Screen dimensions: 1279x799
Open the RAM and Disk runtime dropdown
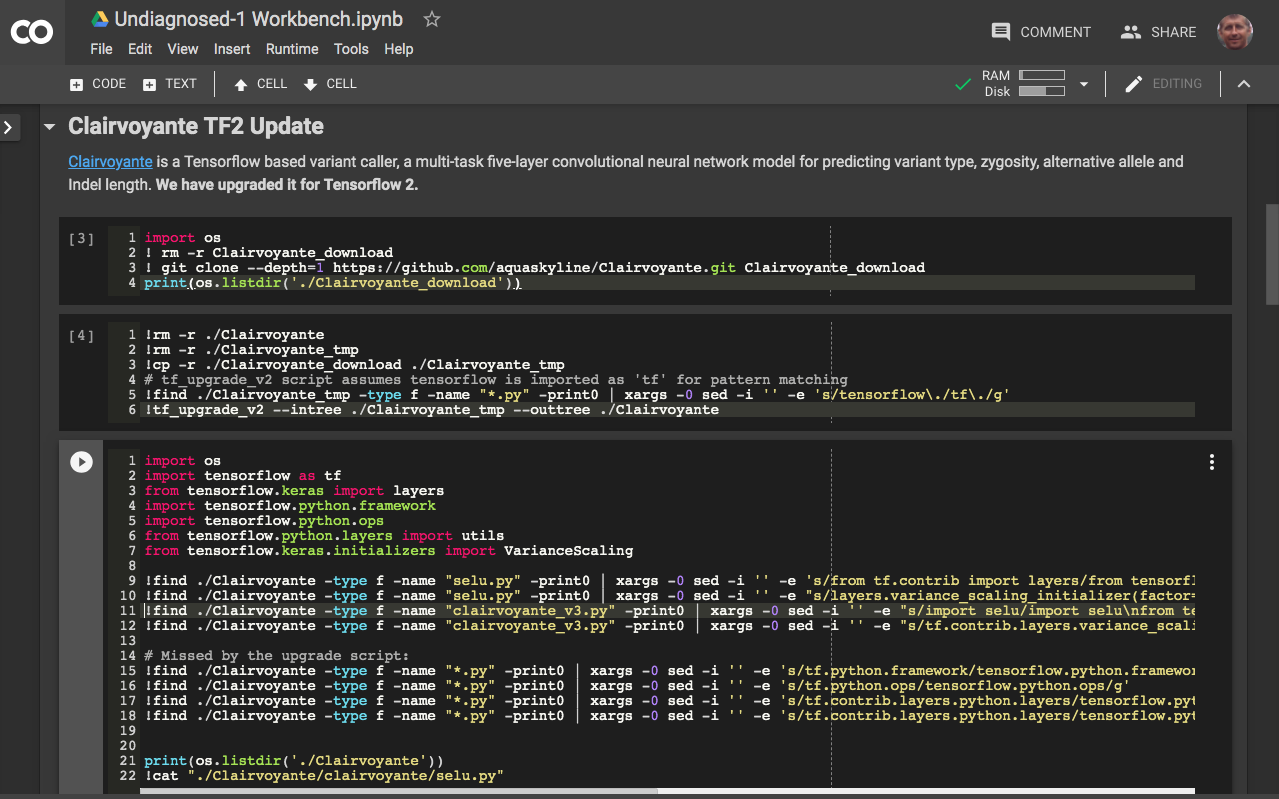(1083, 85)
